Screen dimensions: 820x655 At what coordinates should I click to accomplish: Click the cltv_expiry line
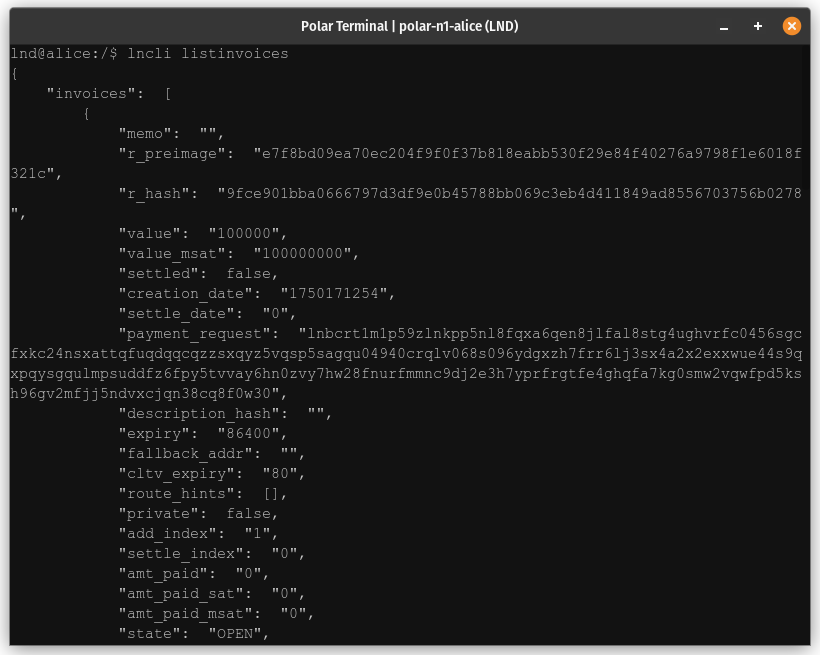click(x=212, y=473)
